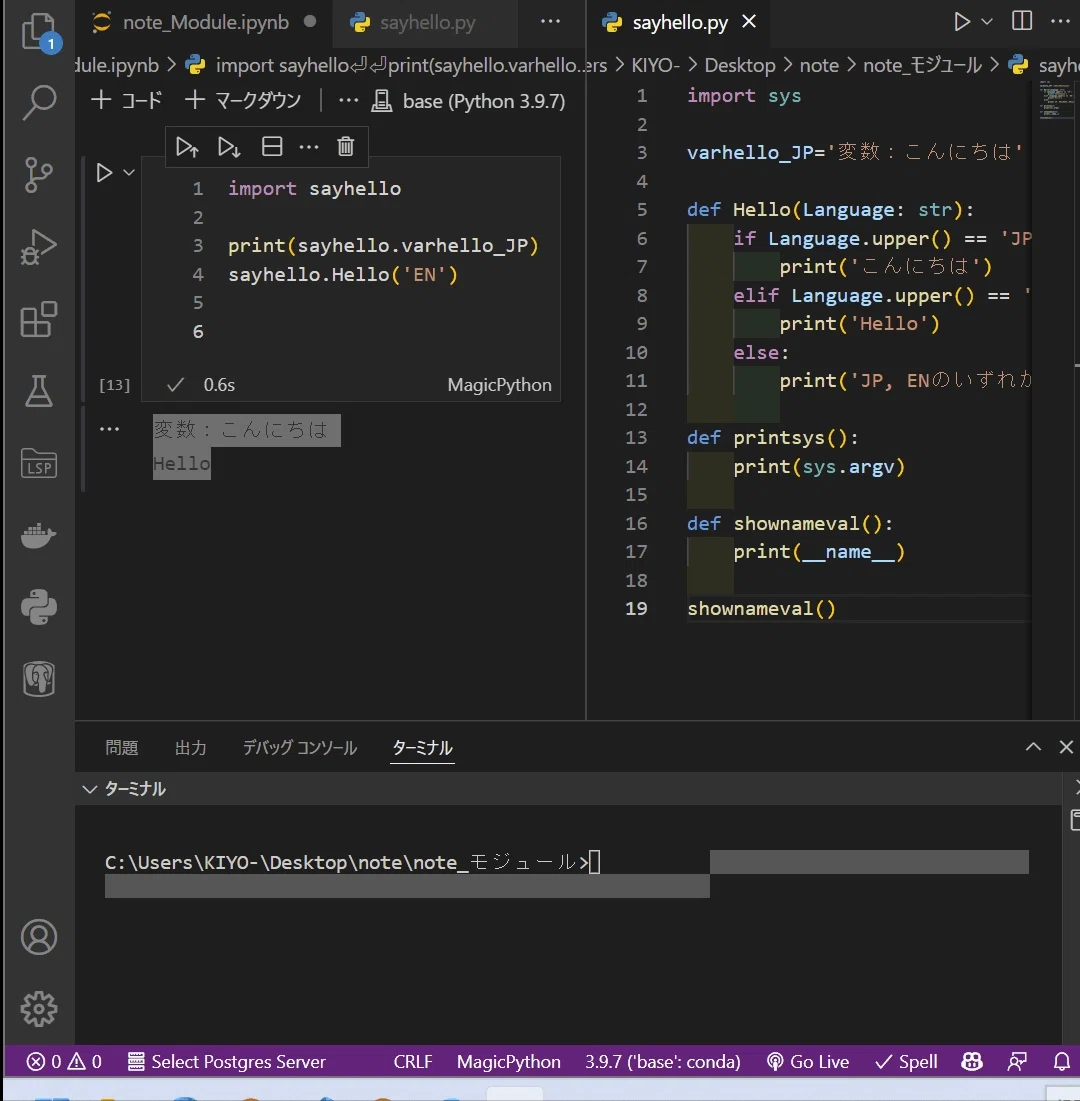Open cell output ellipsis menu
The height and width of the screenshot is (1101, 1080).
[x=110, y=428]
